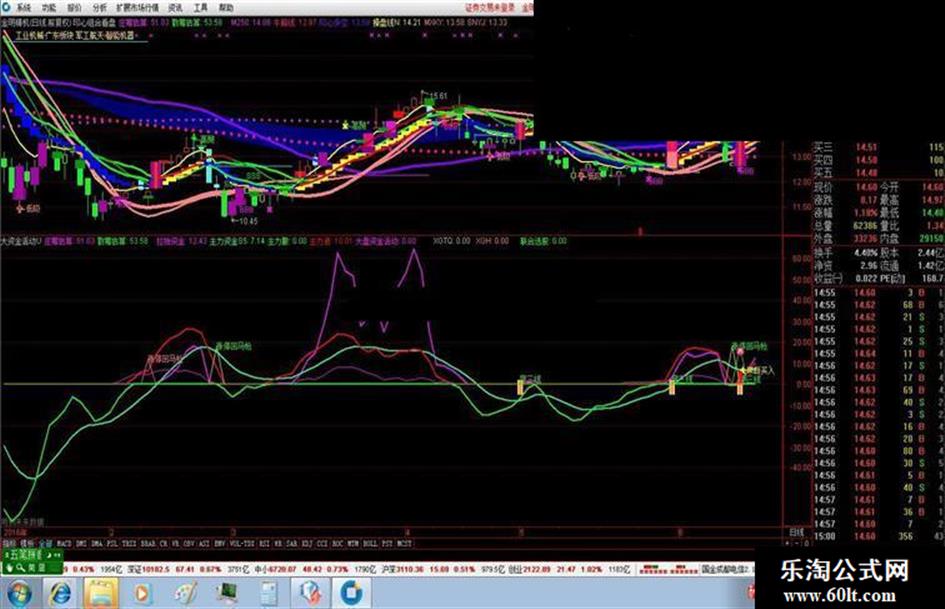Open the 帮助 menu
Screen dimensions: 945x609
(x=226, y=8)
